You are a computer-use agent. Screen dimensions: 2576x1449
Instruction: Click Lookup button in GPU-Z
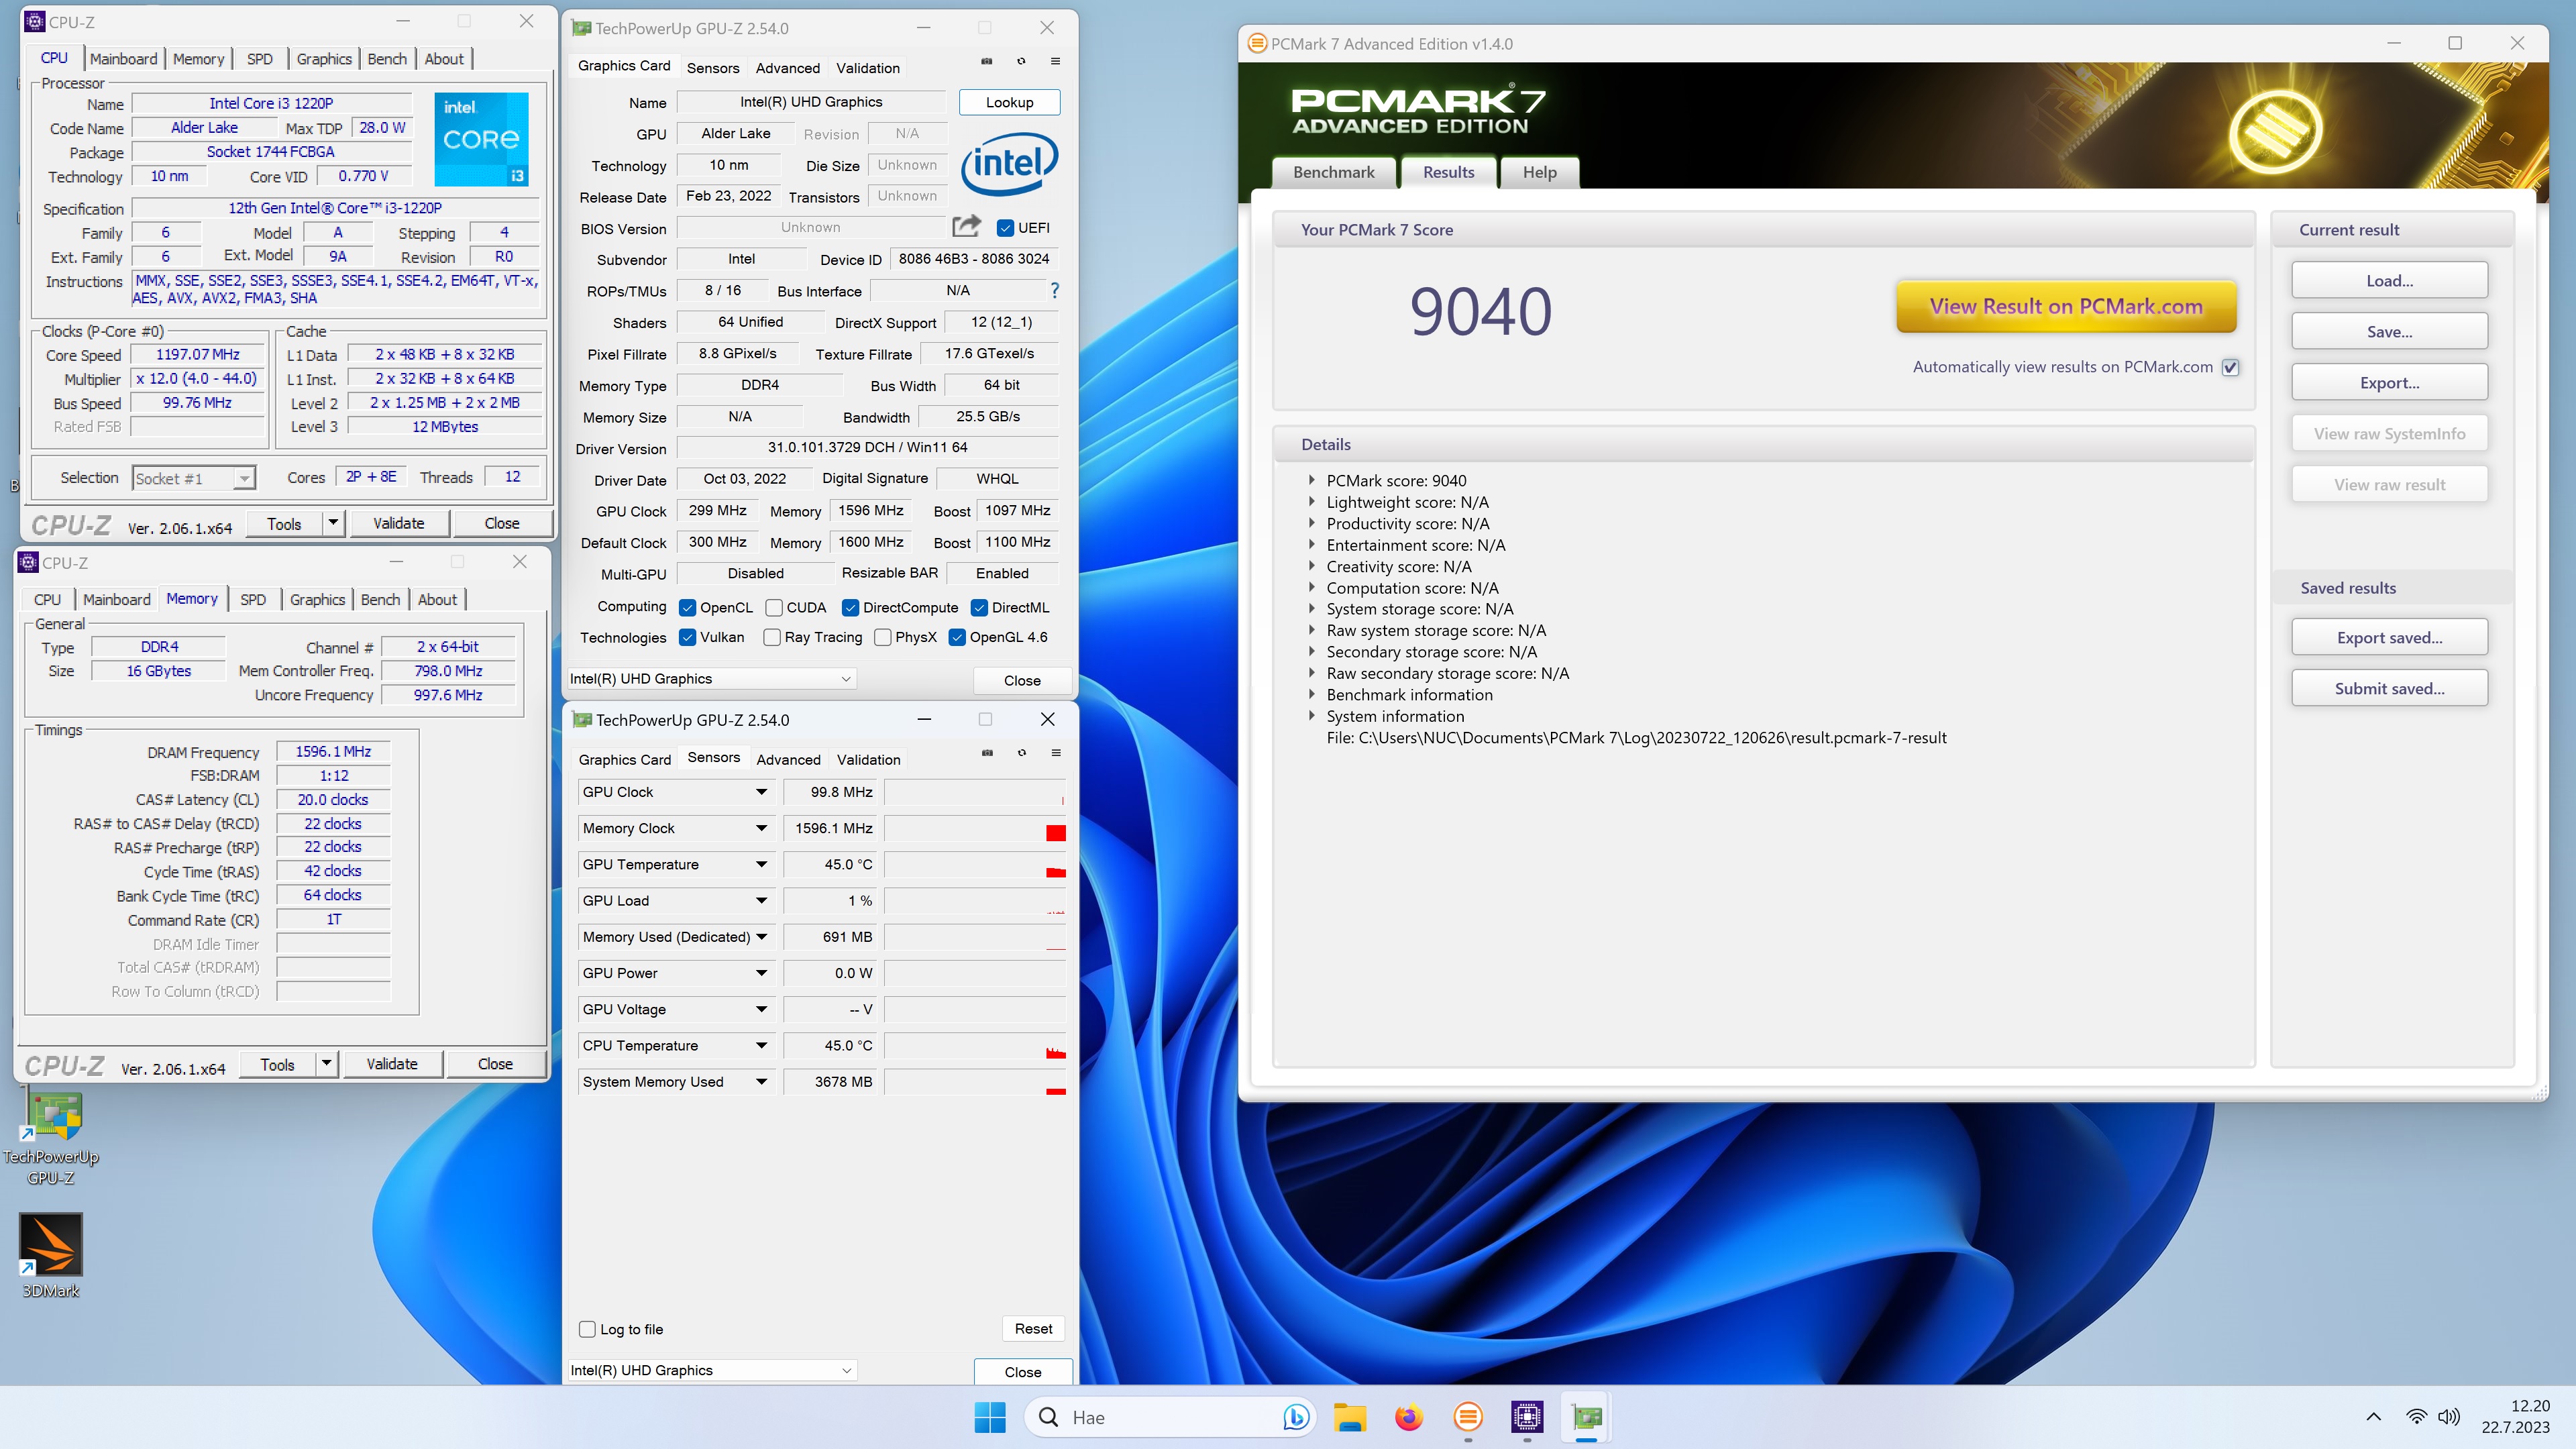coord(1009,102)
